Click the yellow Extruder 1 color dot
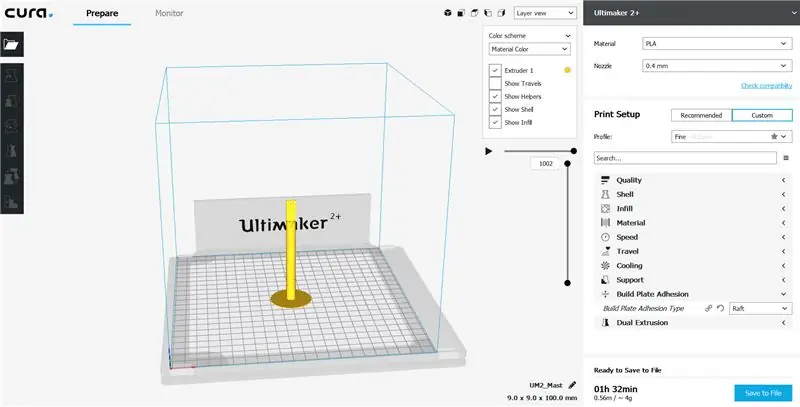The height and width of the screenshot is (407, 800). click(x=567, y=70)
